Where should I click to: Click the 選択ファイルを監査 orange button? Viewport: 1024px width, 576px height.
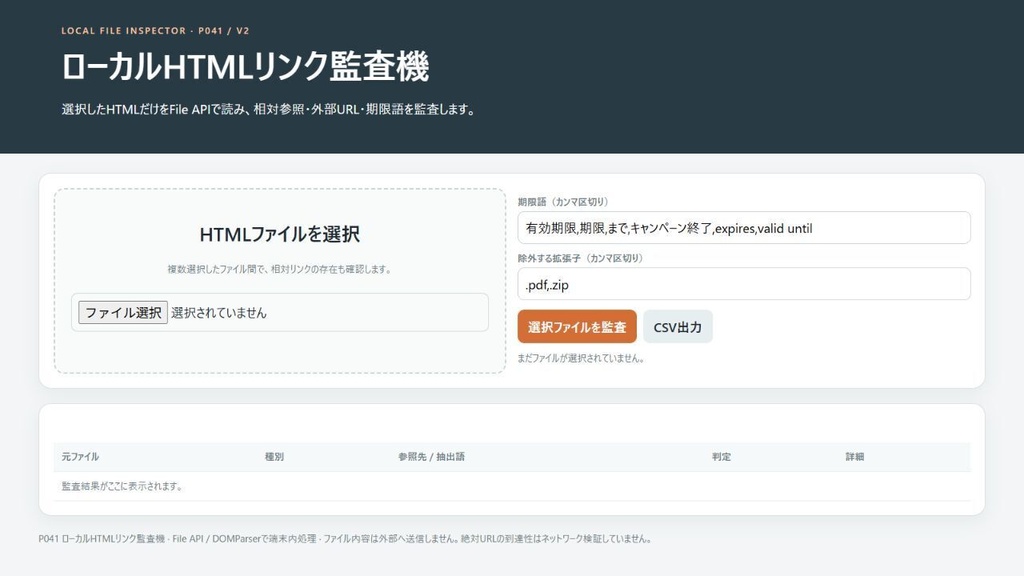point(577,327)
